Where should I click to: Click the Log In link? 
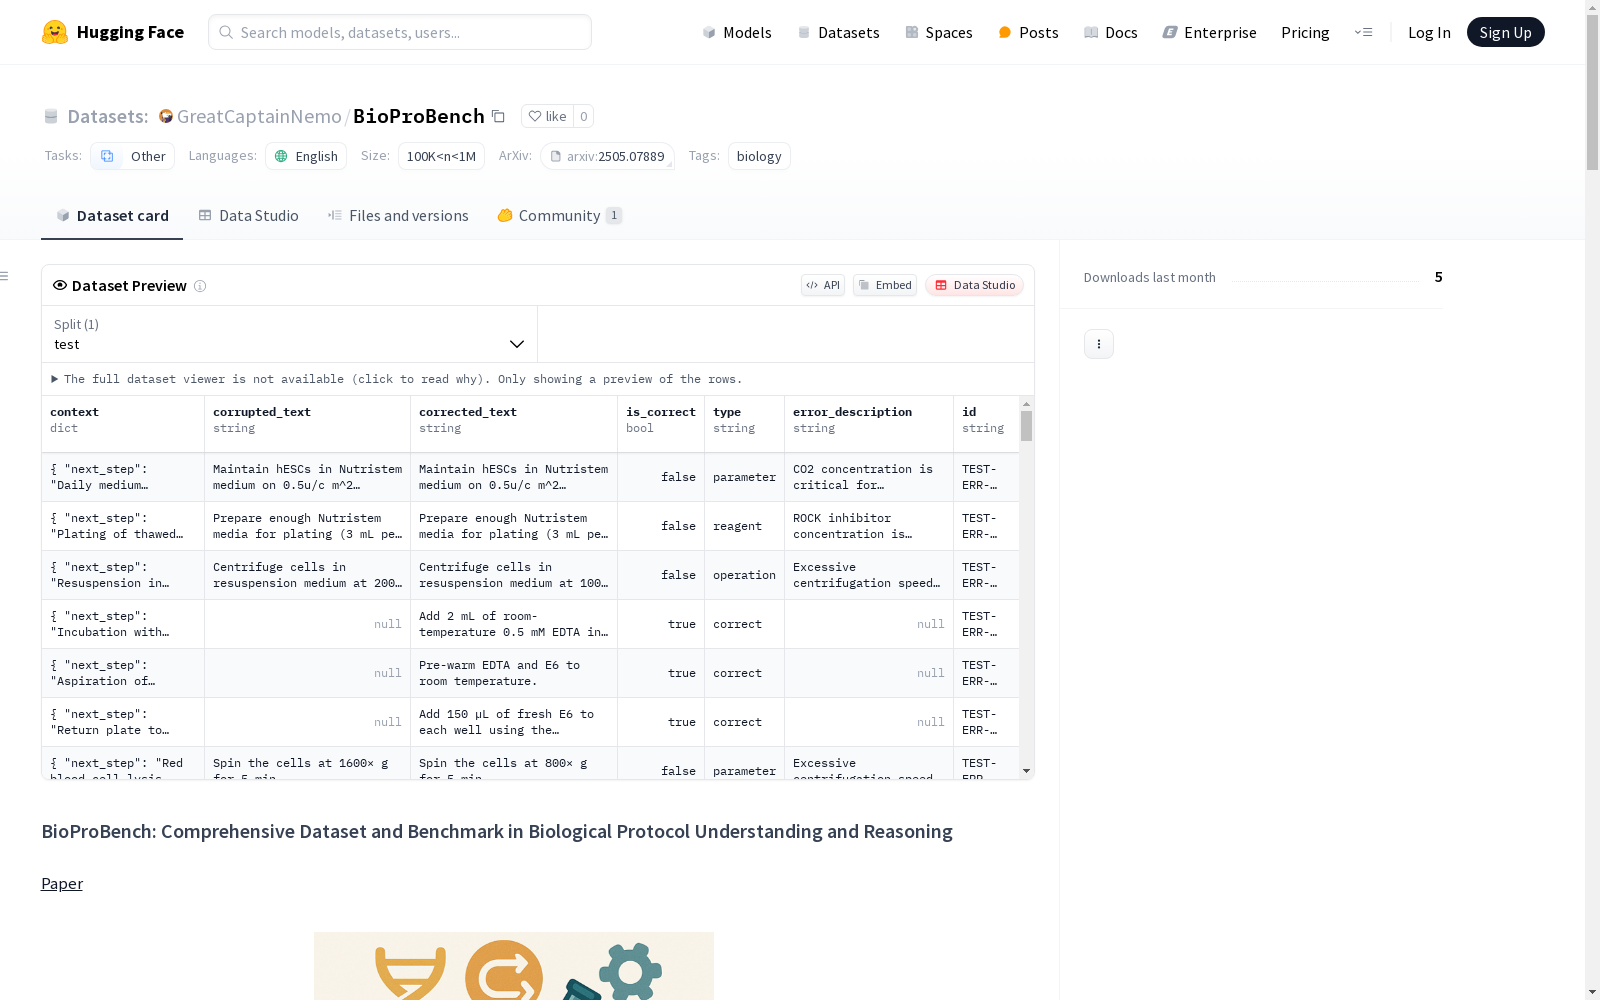[x=1429, y=32]
